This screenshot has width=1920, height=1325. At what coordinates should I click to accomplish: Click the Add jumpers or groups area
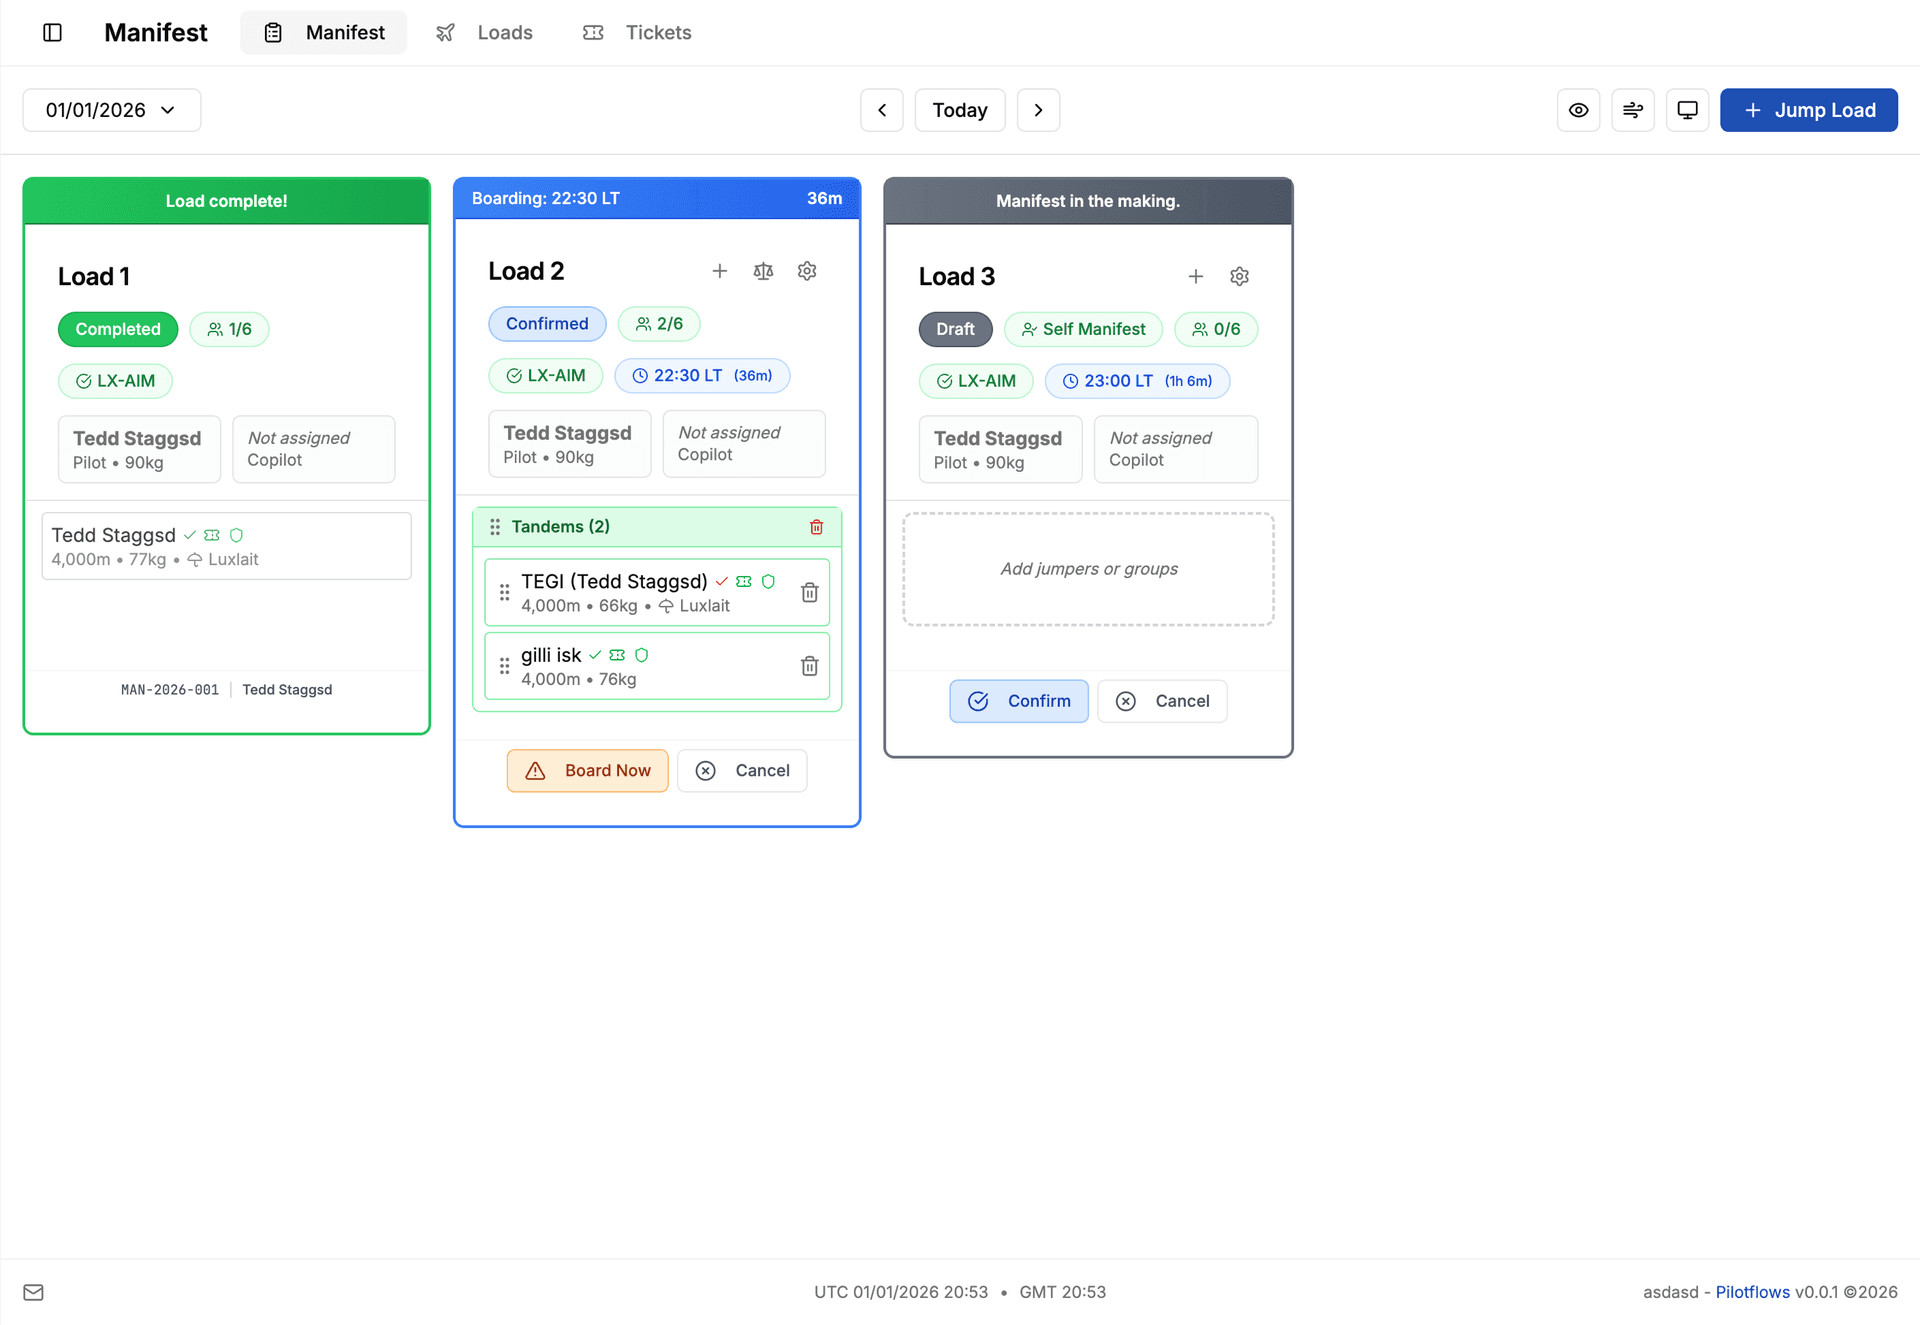coord(1088,569)
